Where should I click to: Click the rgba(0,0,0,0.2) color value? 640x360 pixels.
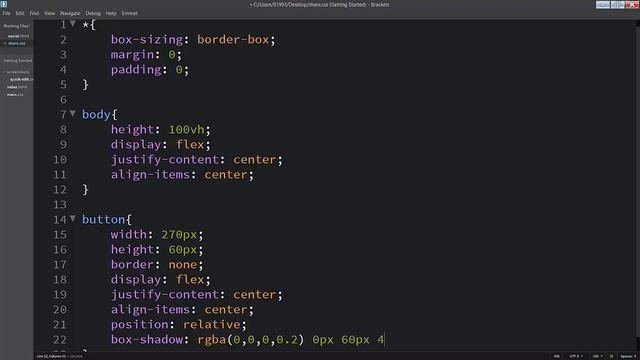pos(251,340)
